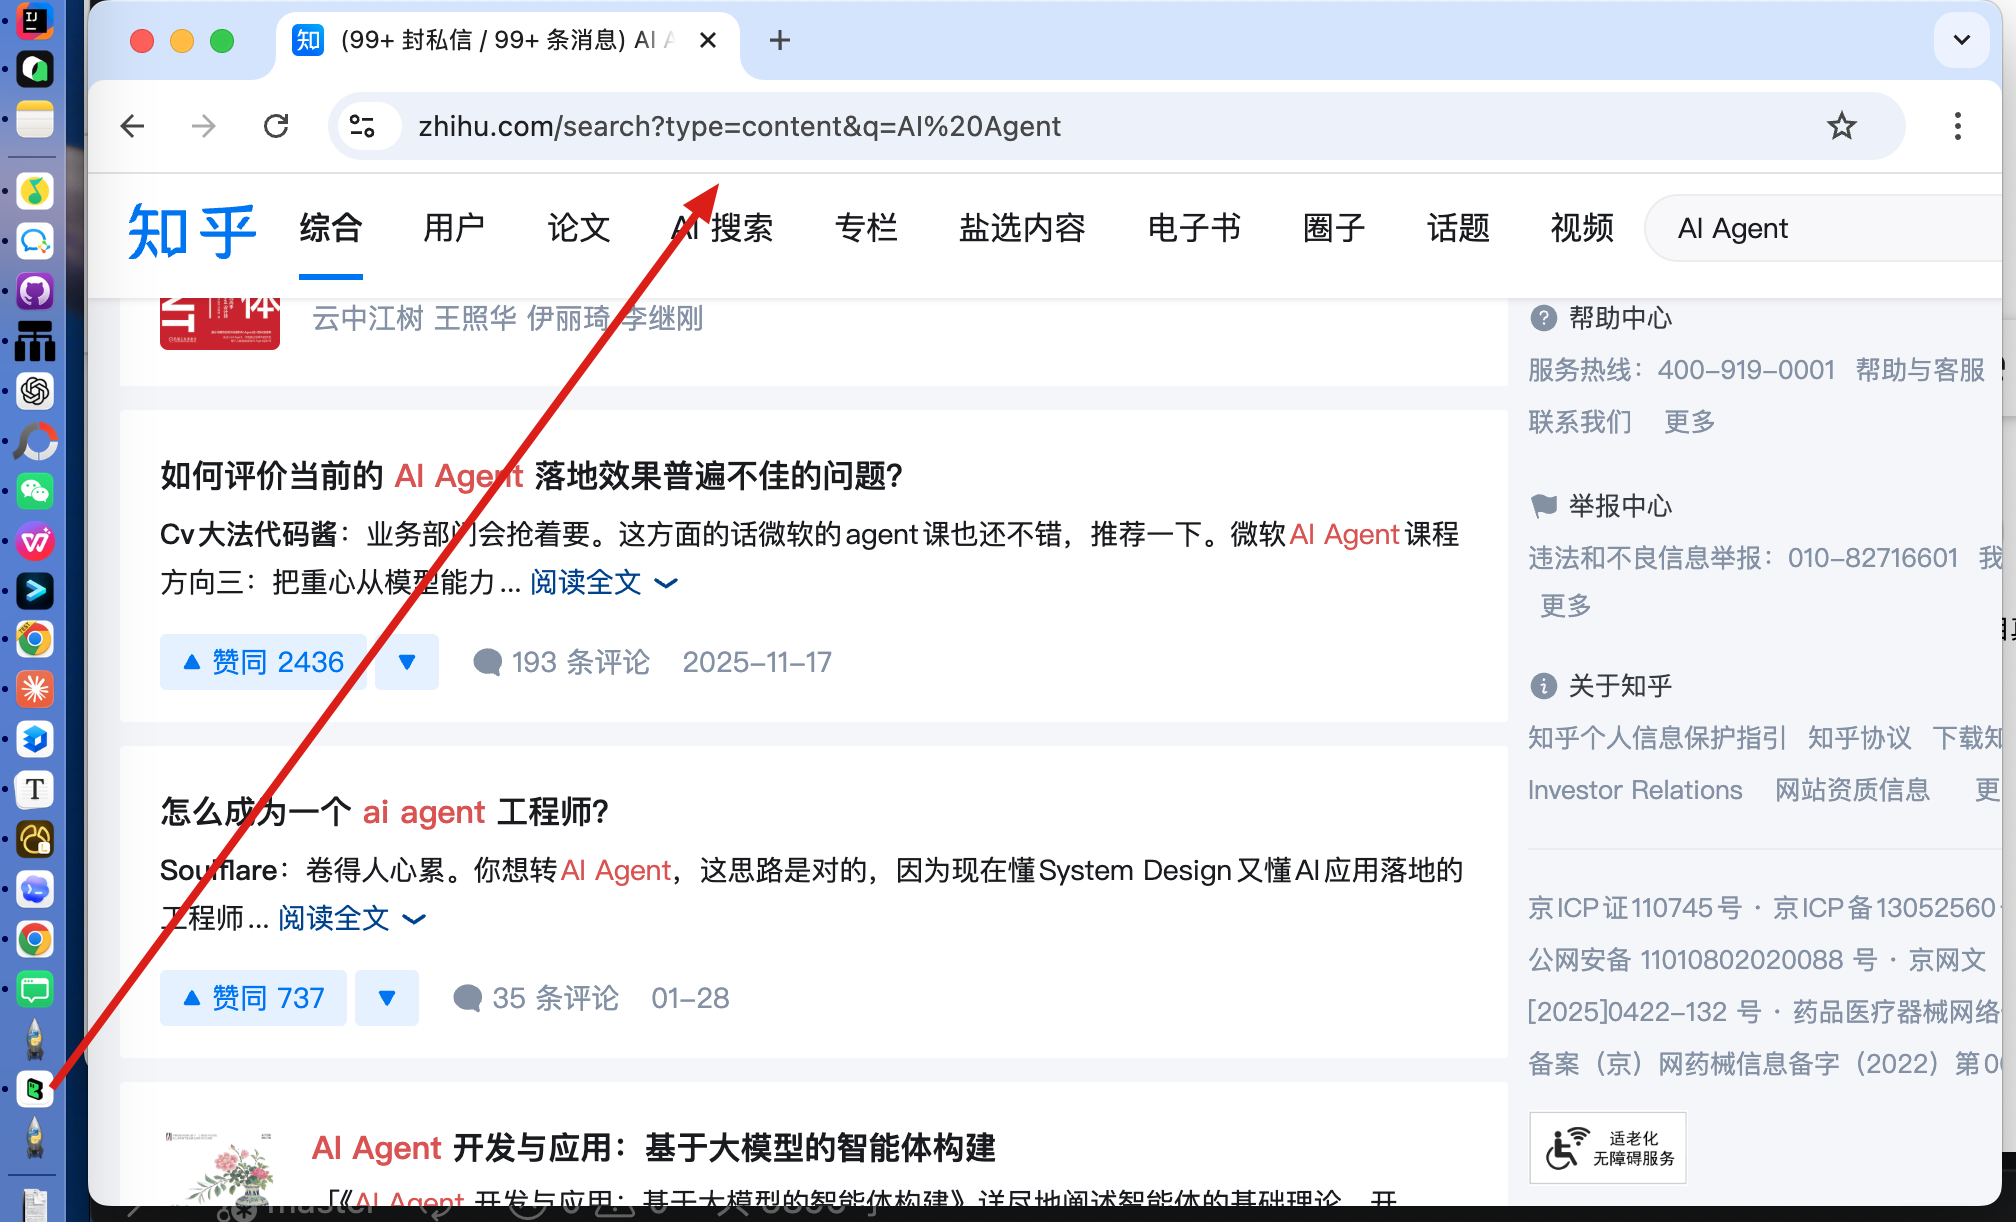Open a new browser tab
The width and height of the screenshot is (2016, 1222).
[x=780, y=40]
